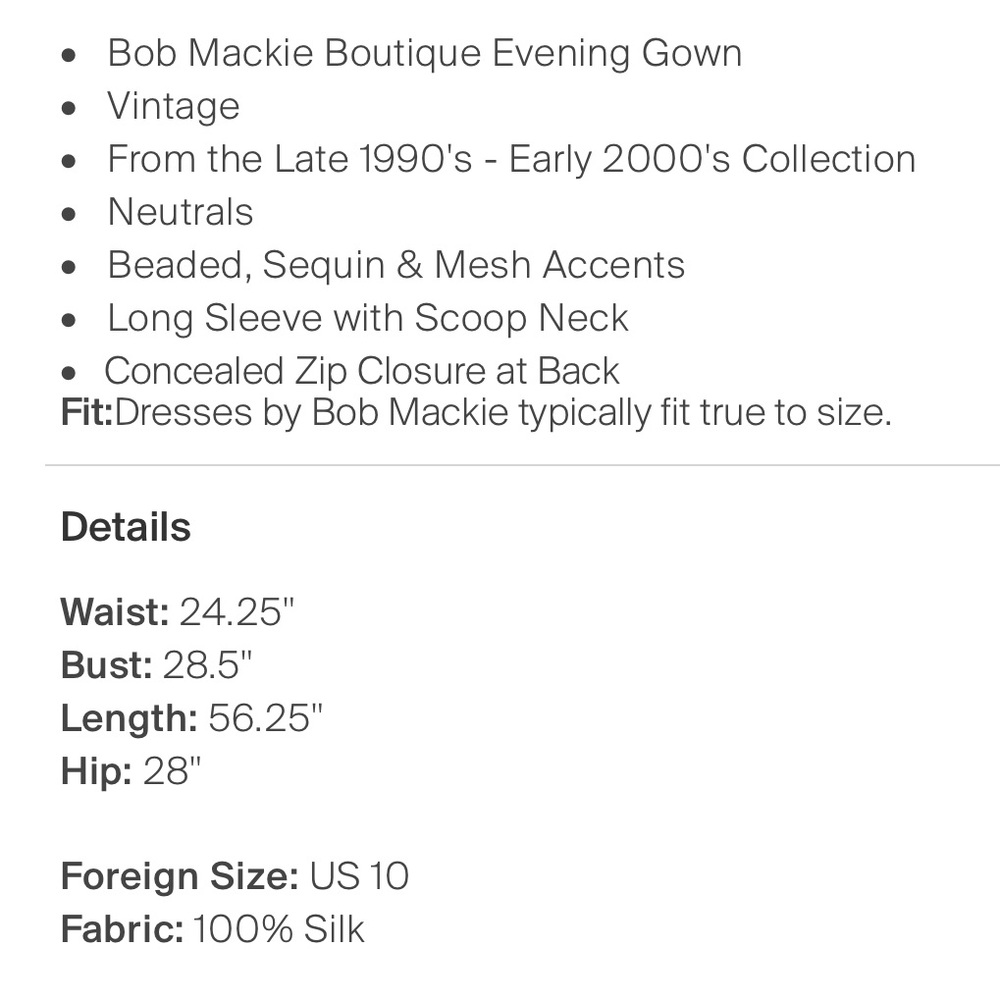The height and width of the screenshot is (1000, 1000).
Task: Select the bust value 28.5"
Action: (208, 665)
